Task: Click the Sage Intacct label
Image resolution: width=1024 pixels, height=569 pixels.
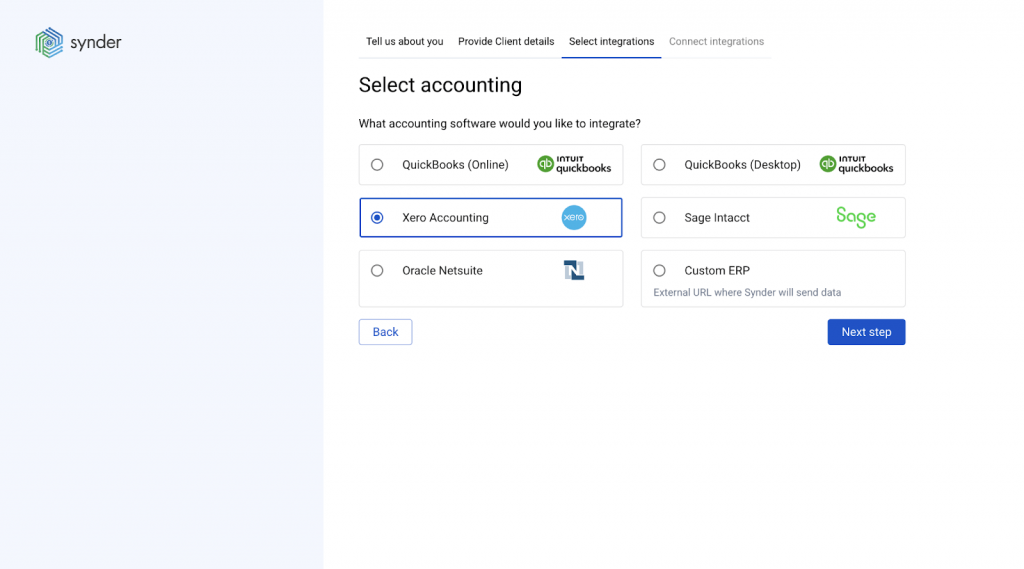Action: tap(717, 218)
